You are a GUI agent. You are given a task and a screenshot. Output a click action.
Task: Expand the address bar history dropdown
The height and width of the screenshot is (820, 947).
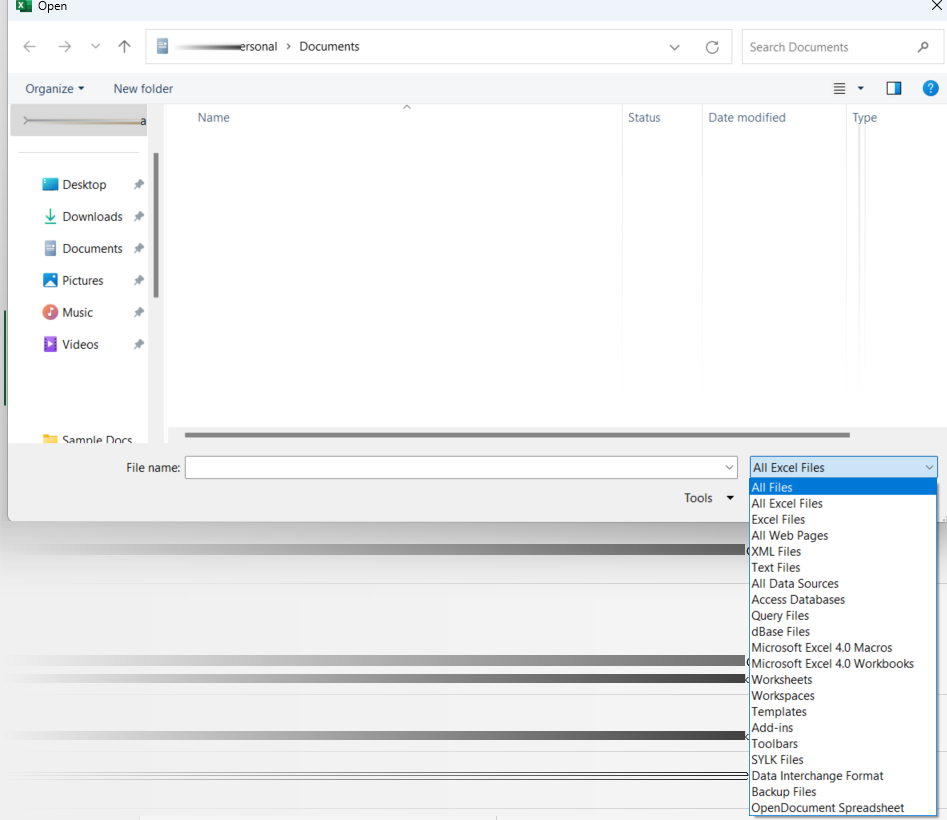675,47
